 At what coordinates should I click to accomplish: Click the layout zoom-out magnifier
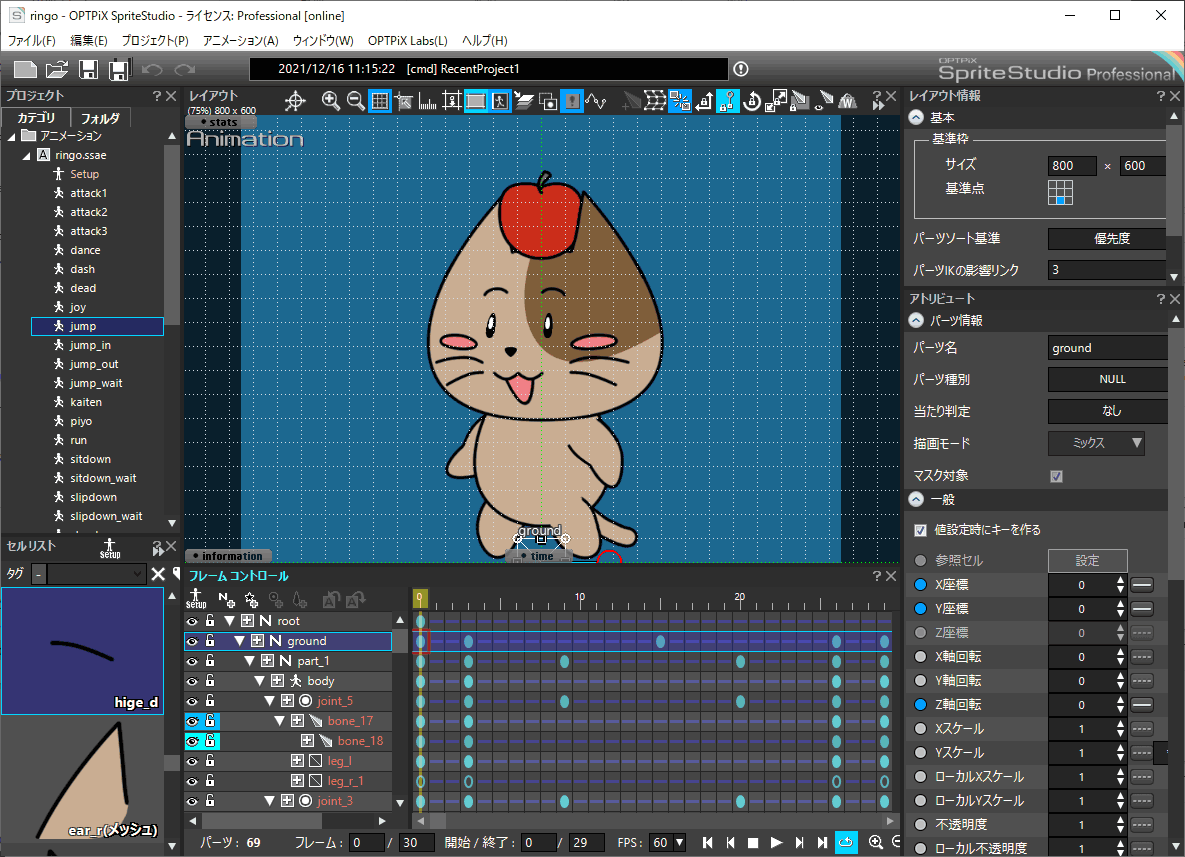[355, 101]
